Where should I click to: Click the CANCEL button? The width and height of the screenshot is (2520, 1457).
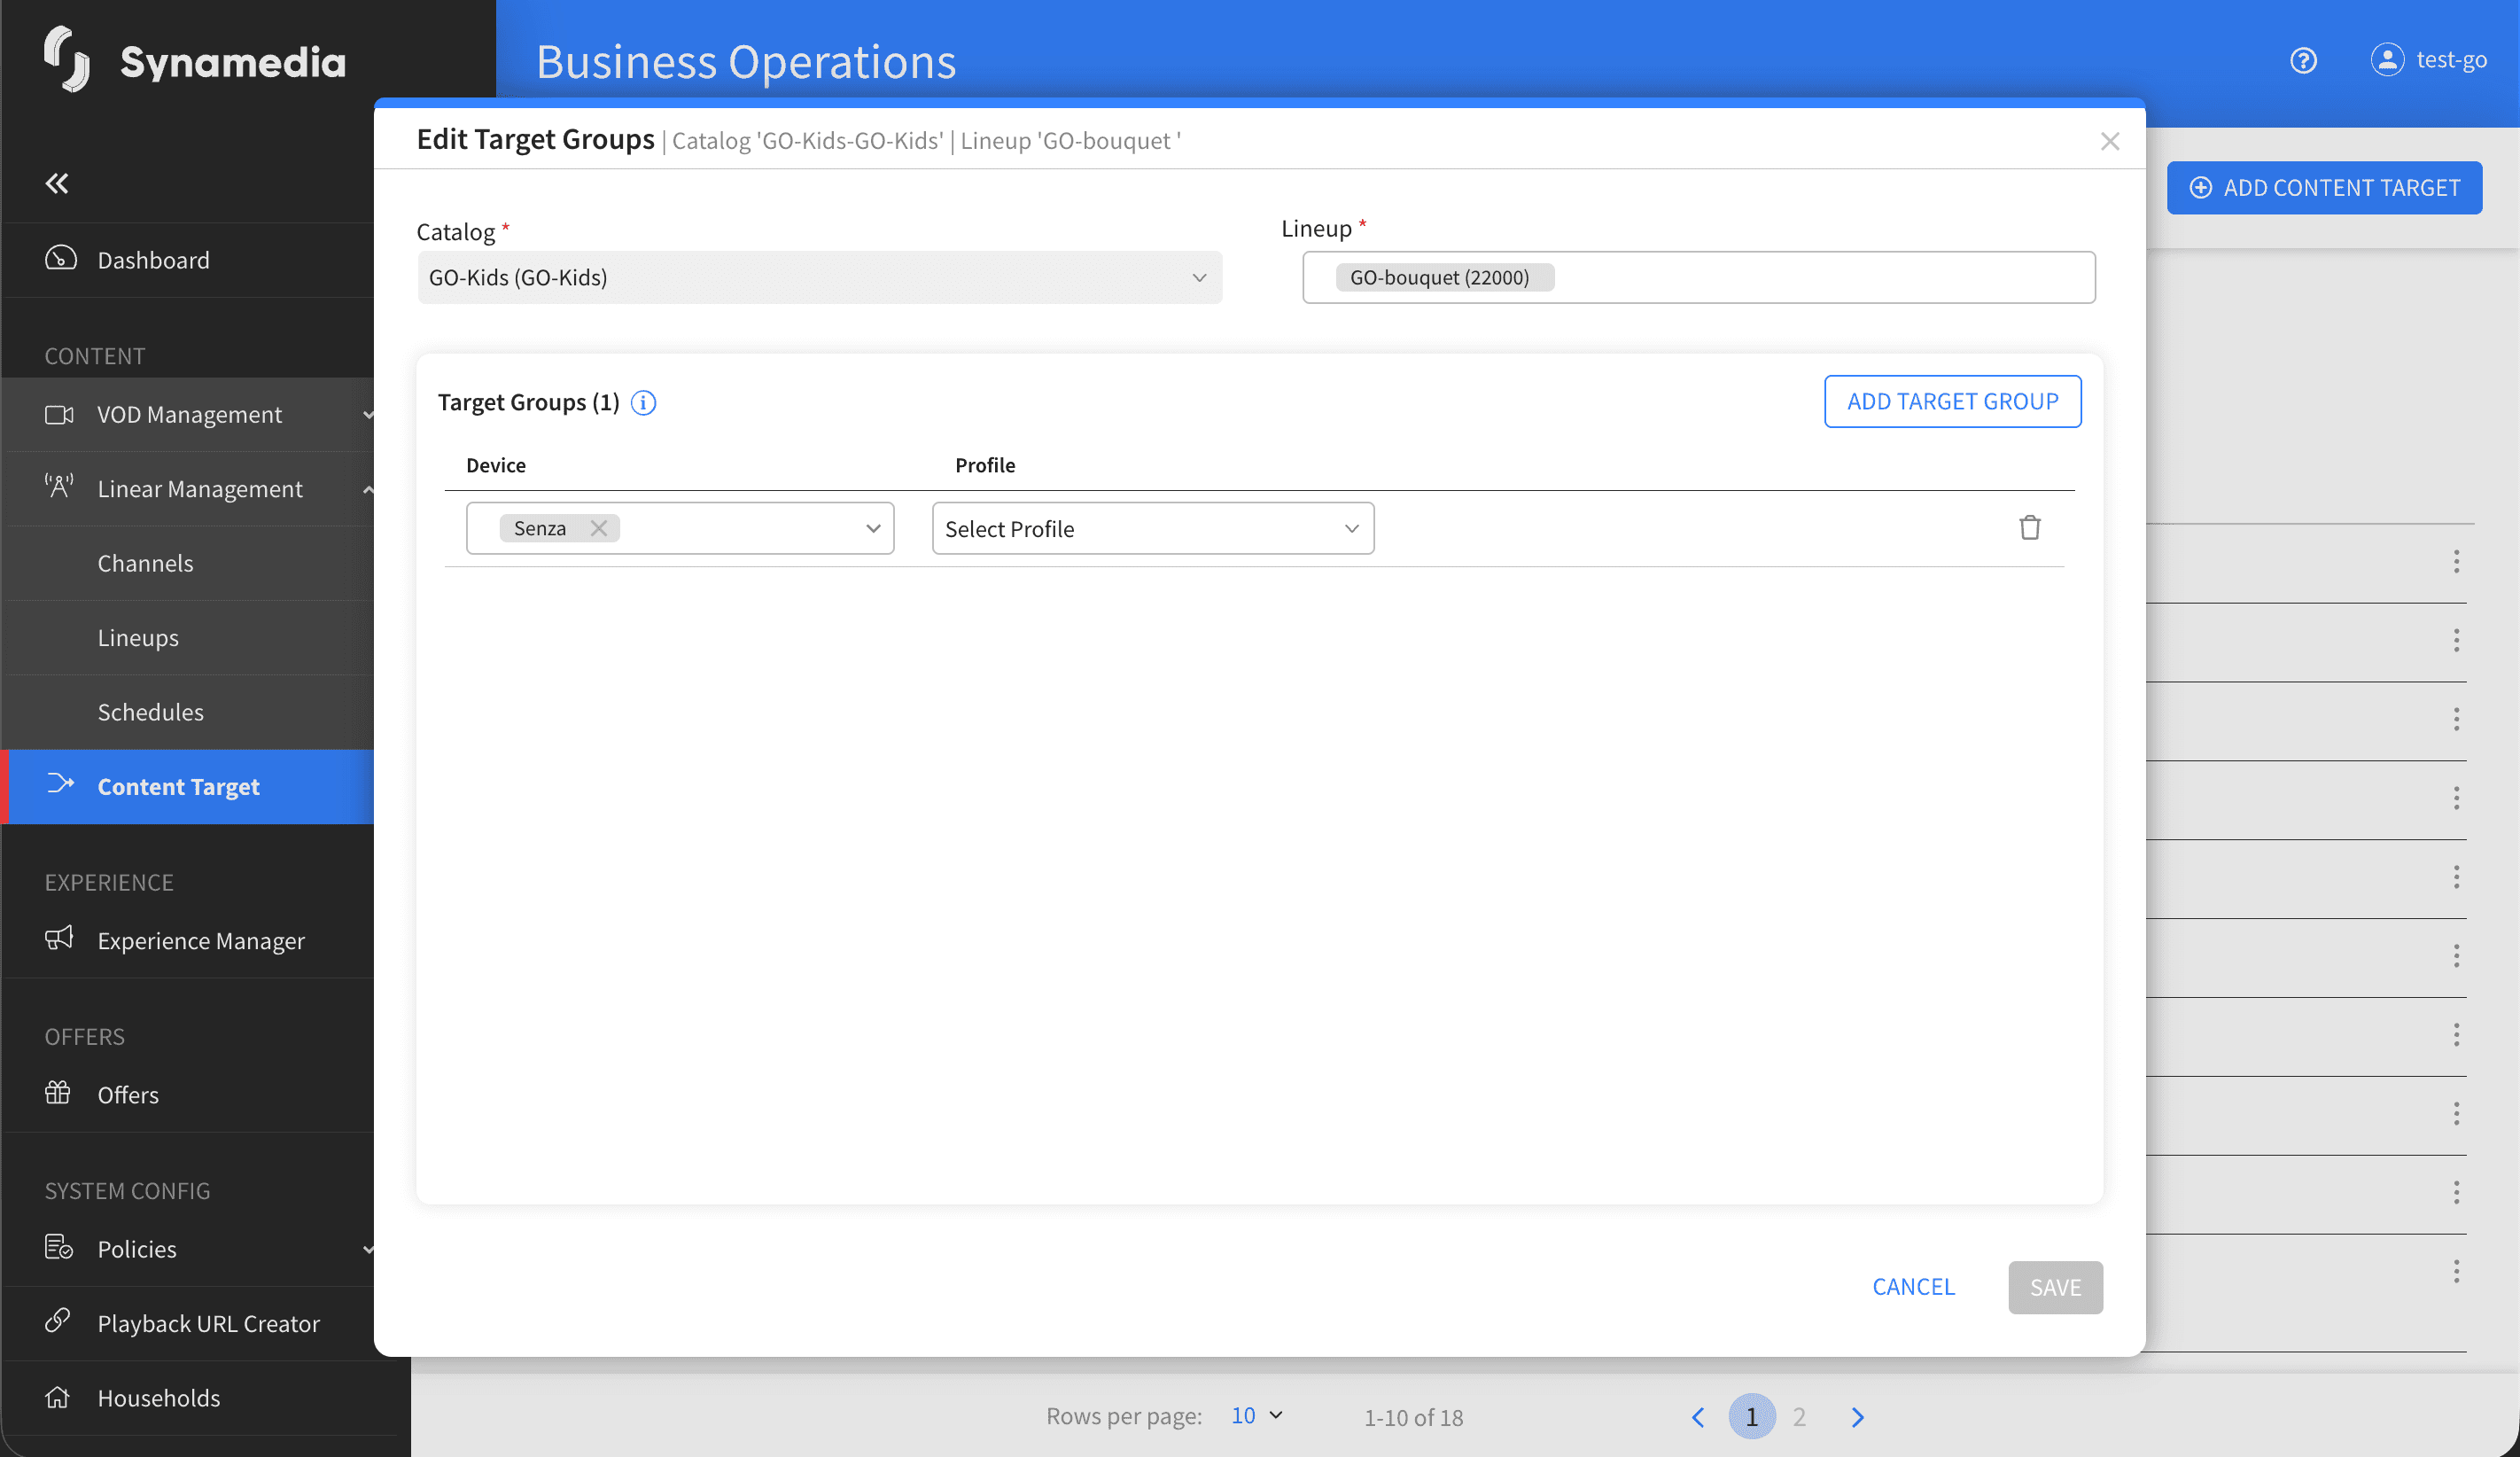coord(1913,1287)
